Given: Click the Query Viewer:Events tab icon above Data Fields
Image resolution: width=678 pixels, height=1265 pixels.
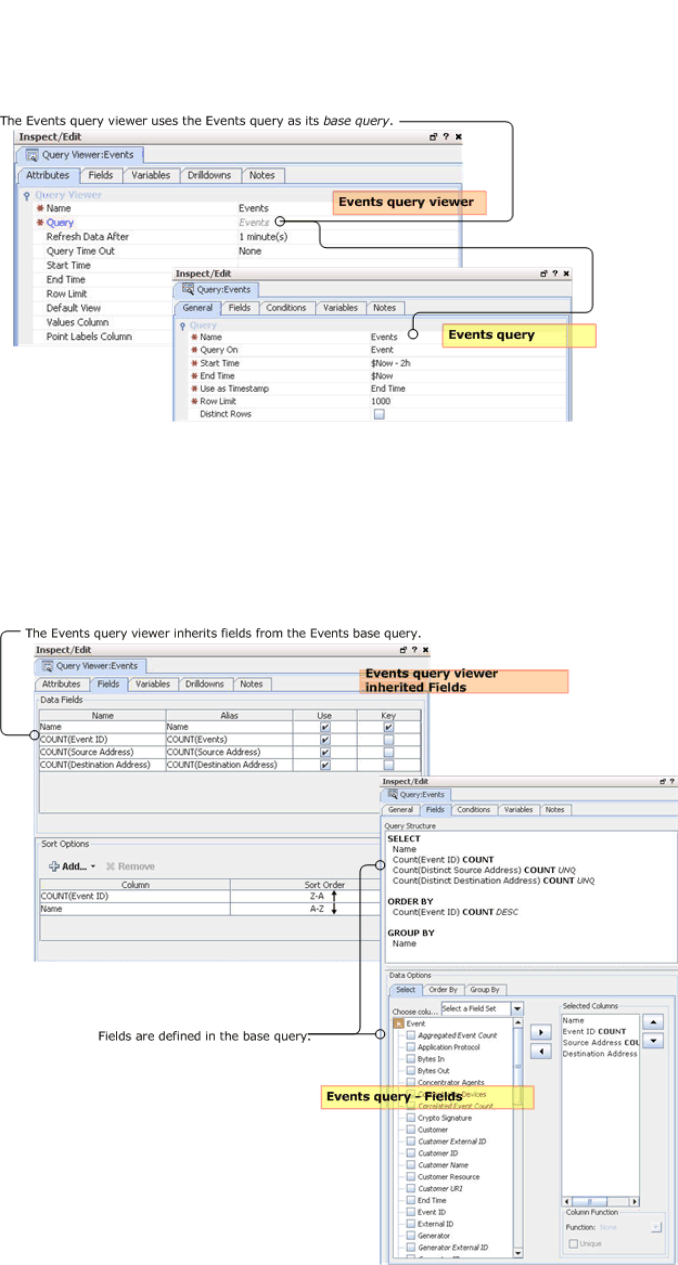Looking at the screenshot, I should click(46, 665).
